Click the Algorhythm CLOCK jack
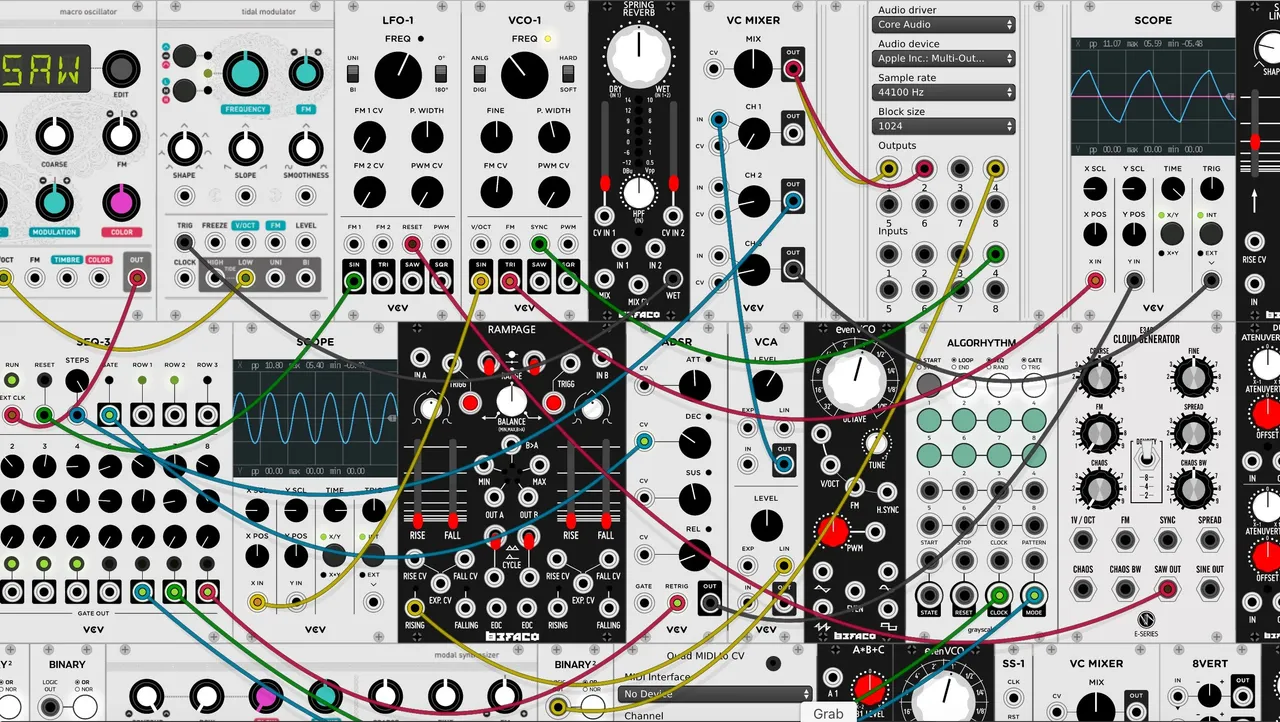 (x=998, y=595)
